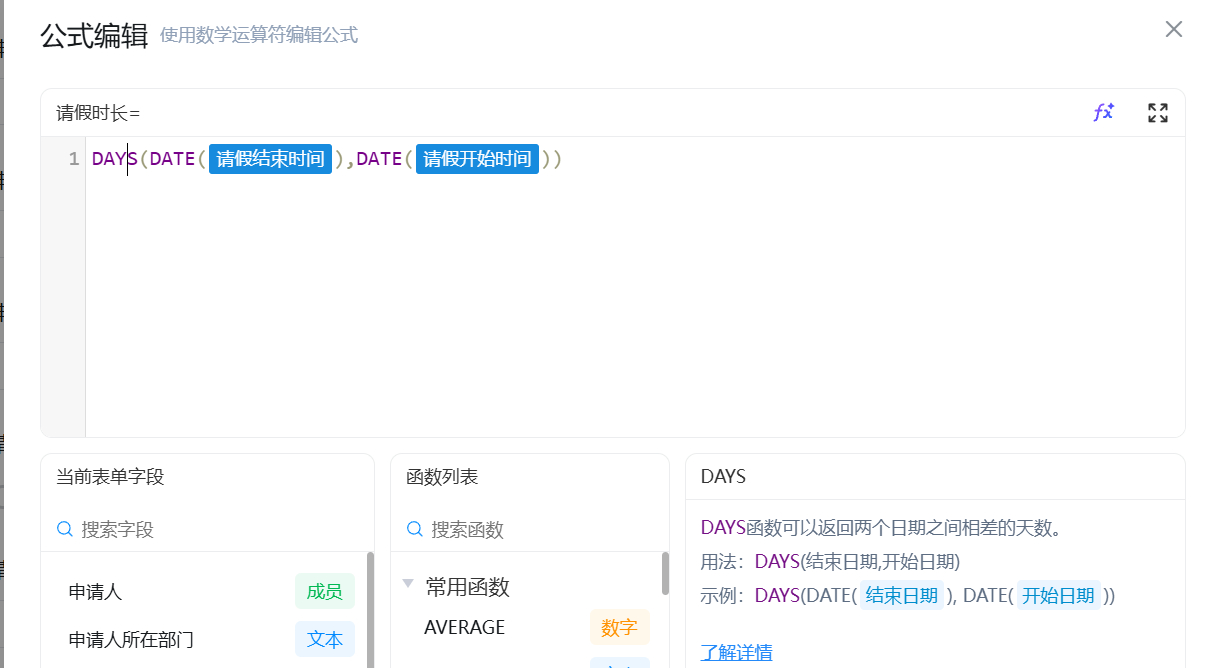Open the 了解详情 link
The height and width of the screenshot is (668, 1209).
(x=736, y=652)
